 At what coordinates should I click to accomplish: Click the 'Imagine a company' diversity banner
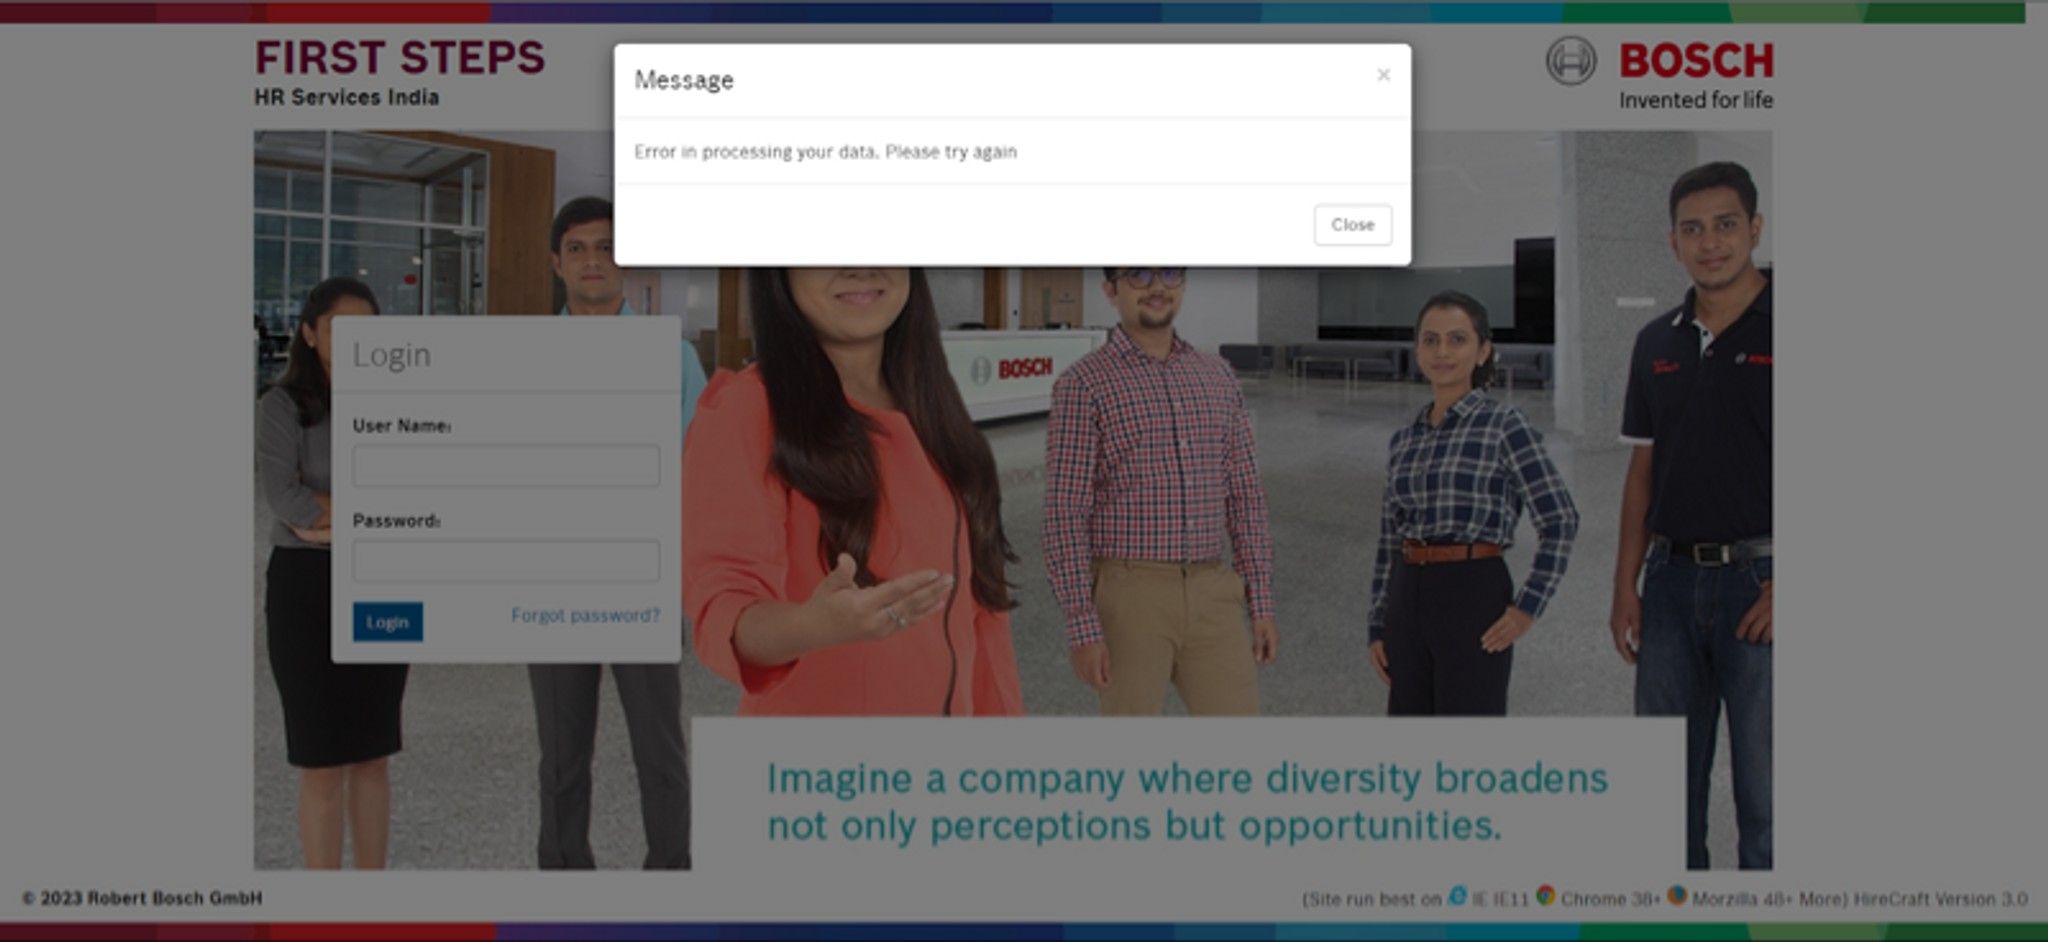click(1186, 801)
